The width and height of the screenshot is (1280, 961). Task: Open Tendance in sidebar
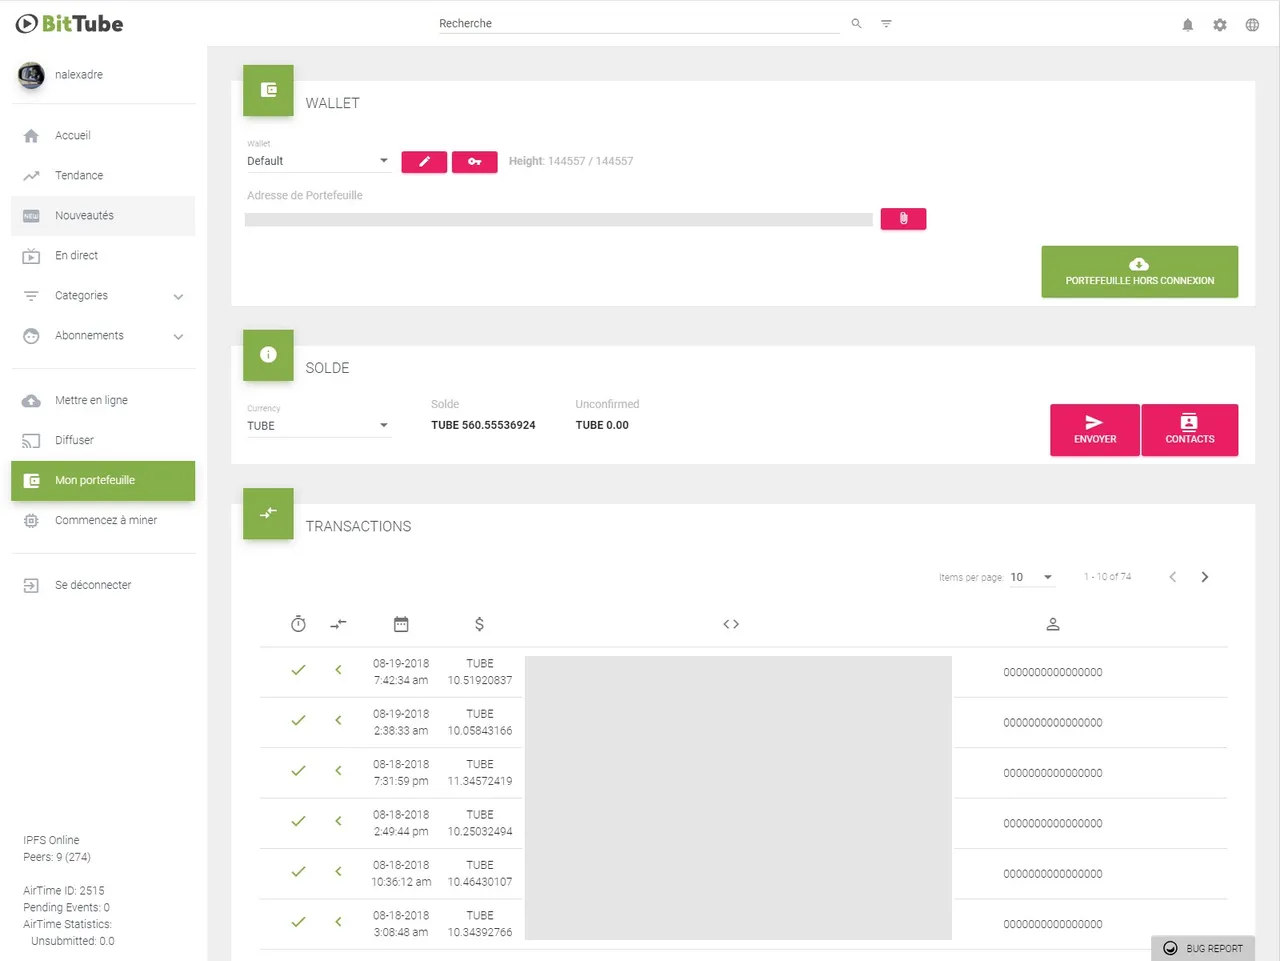tap(103, 176)
